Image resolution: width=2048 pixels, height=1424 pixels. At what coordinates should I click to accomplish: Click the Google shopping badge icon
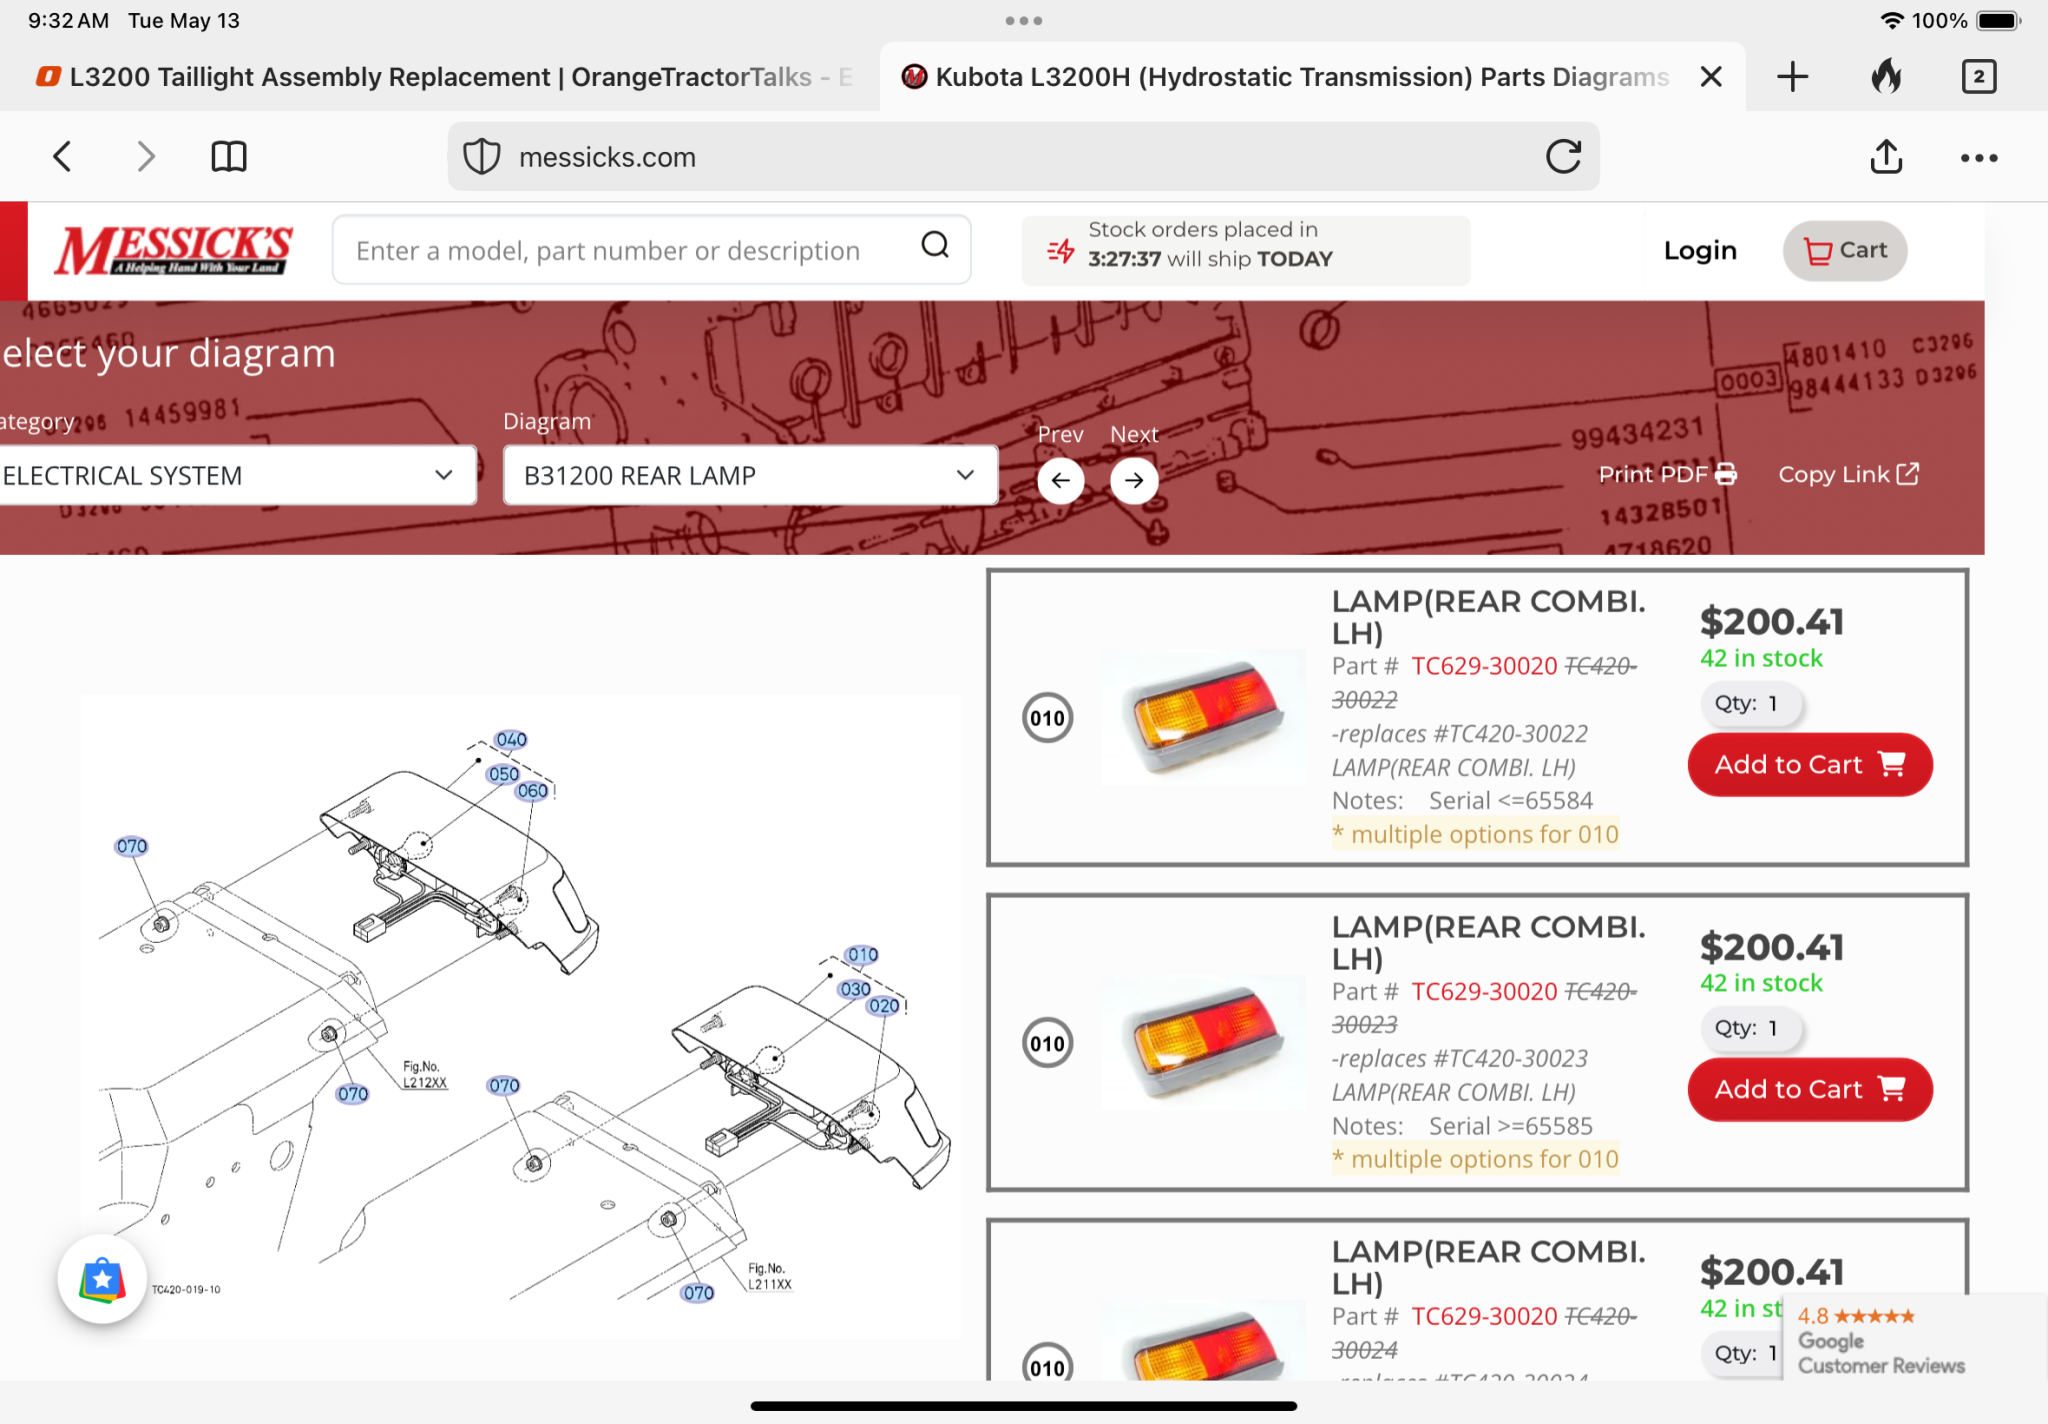pyautogui.click(x=102, y=1279)
